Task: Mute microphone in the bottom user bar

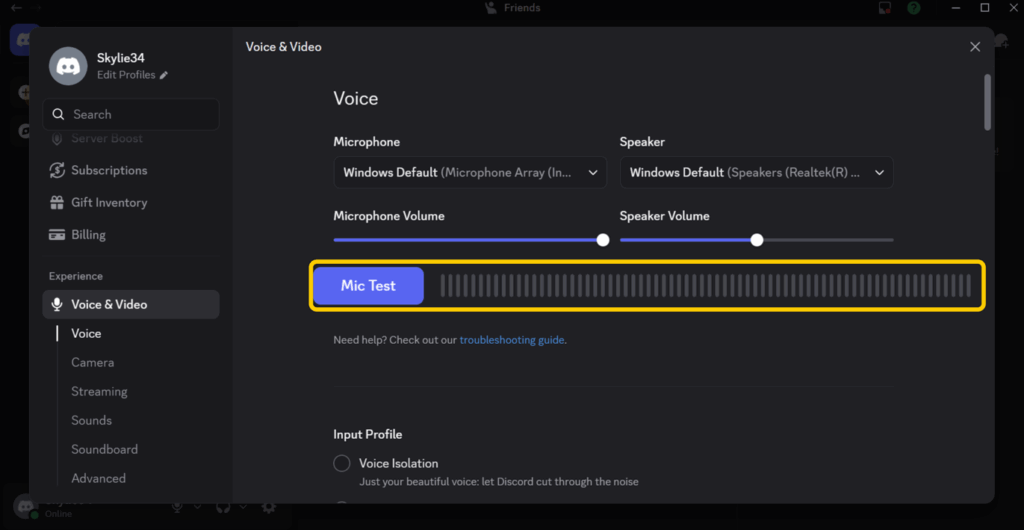Action: [x=177, y=507]
